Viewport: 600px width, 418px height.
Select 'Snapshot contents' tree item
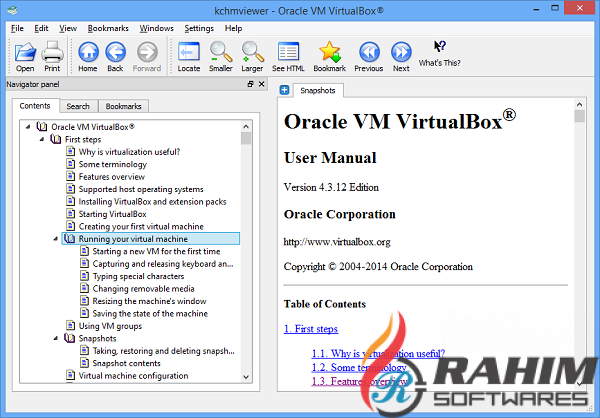pos(126,363)
